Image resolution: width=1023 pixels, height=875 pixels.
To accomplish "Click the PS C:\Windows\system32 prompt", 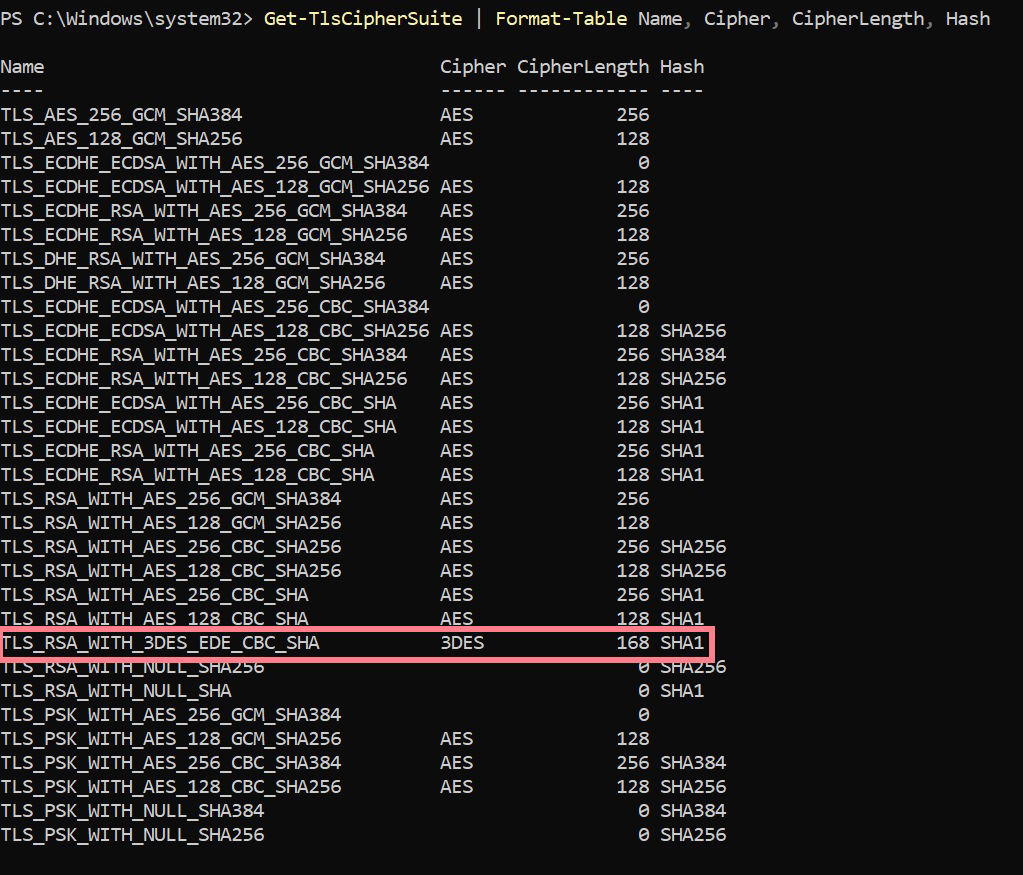I will point(126,19).
